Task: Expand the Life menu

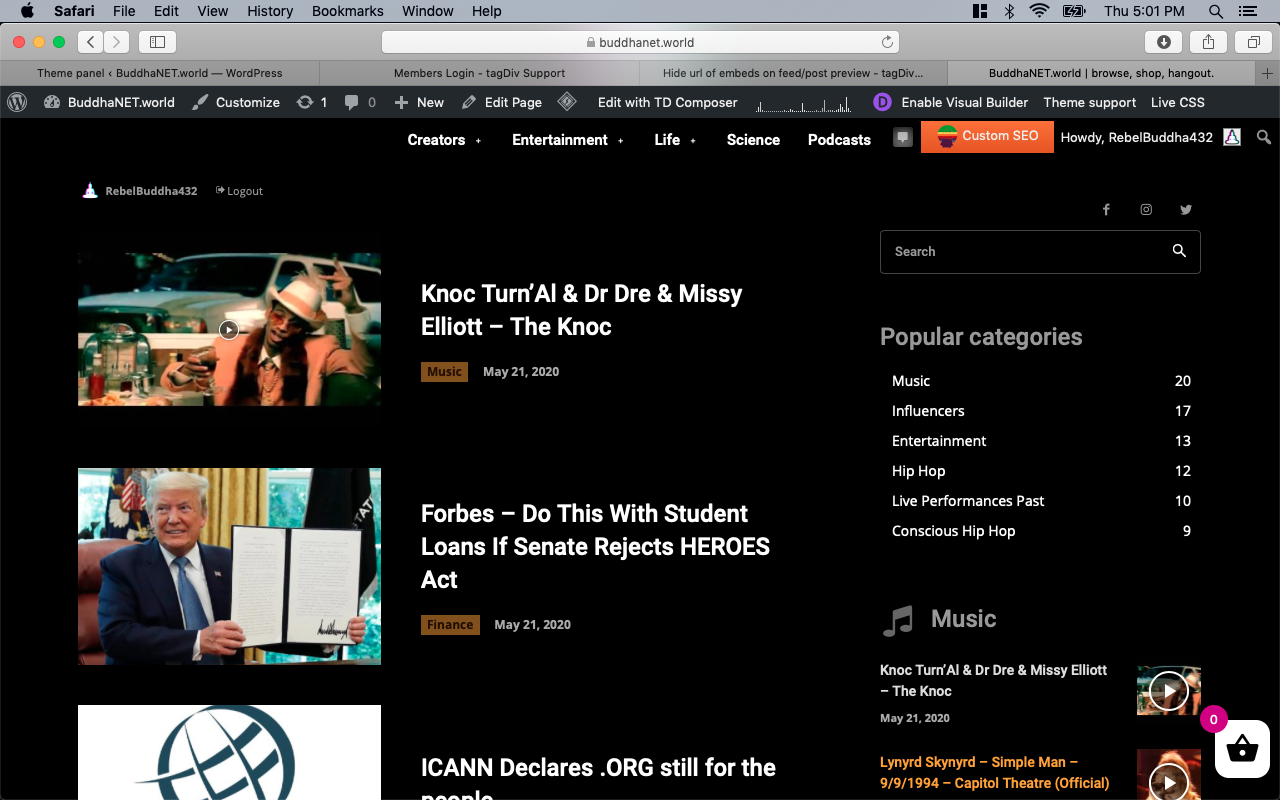Action: 675,139
